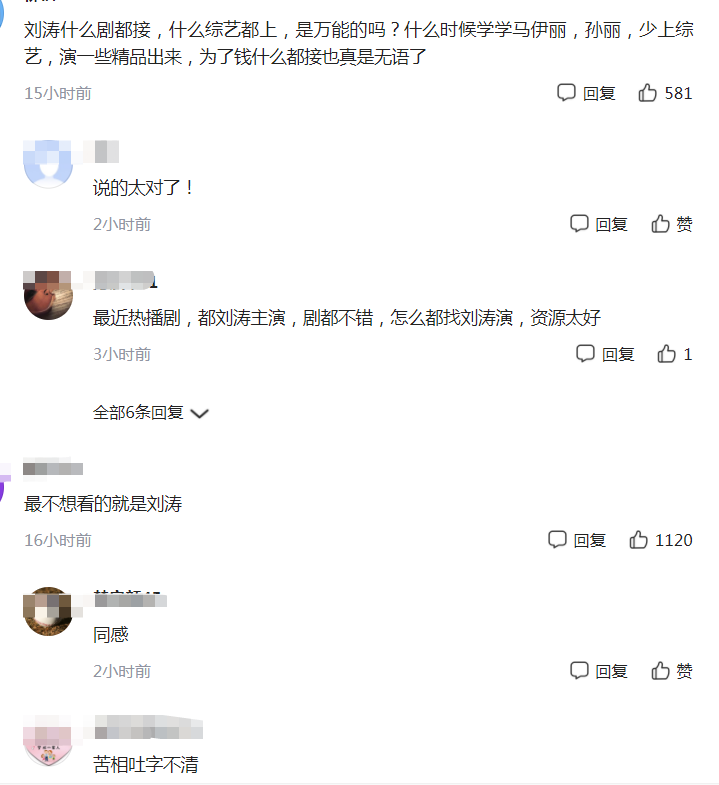Expand 全部6条回复 replies
Viewport: 719px width, 785px height.
tap(150, 413)
